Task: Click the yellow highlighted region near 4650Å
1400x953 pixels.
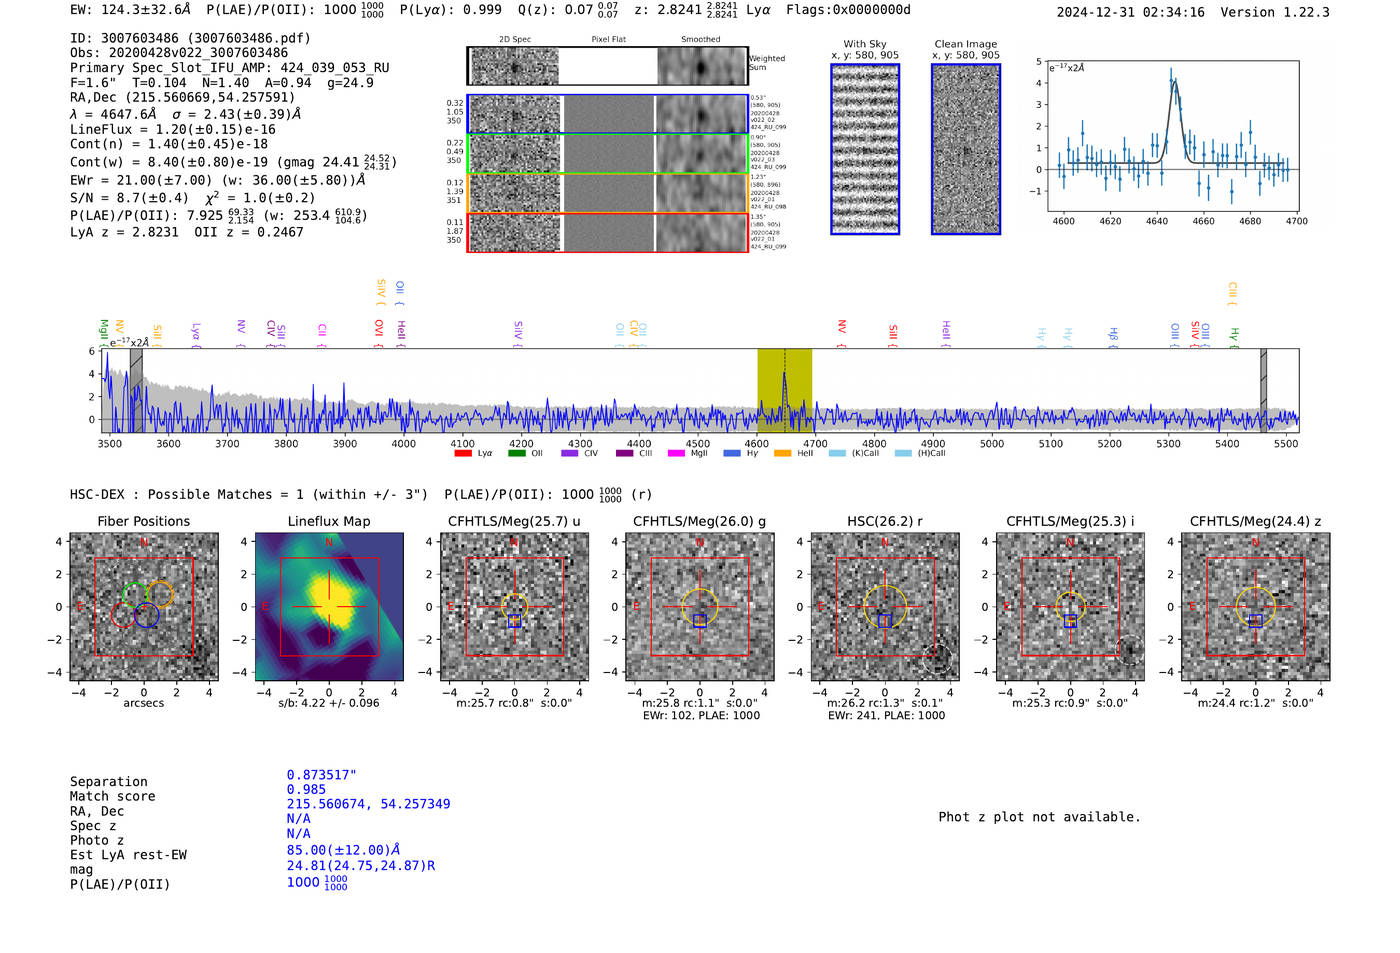Action: pos(785,391)
